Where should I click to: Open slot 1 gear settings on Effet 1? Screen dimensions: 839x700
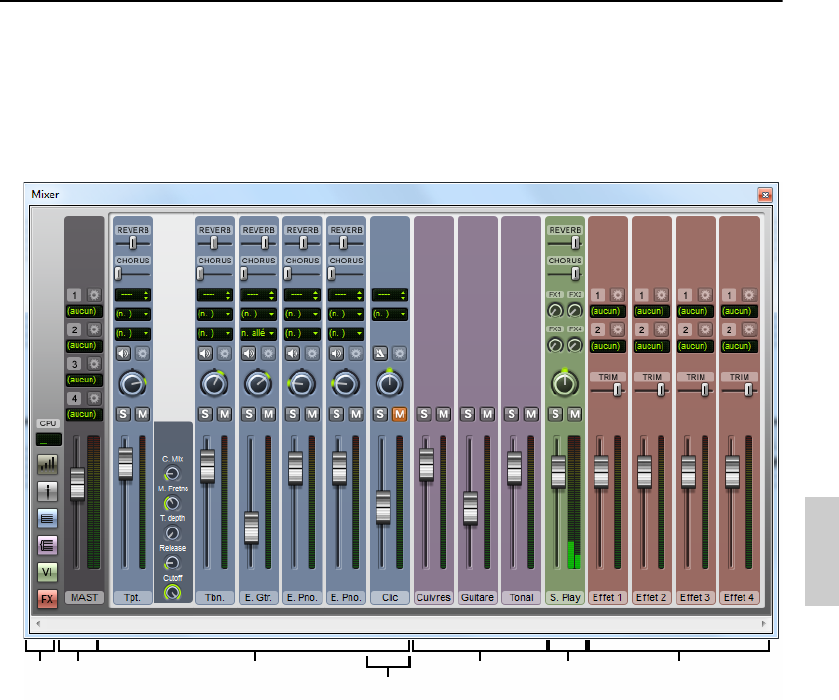[617, 295]
